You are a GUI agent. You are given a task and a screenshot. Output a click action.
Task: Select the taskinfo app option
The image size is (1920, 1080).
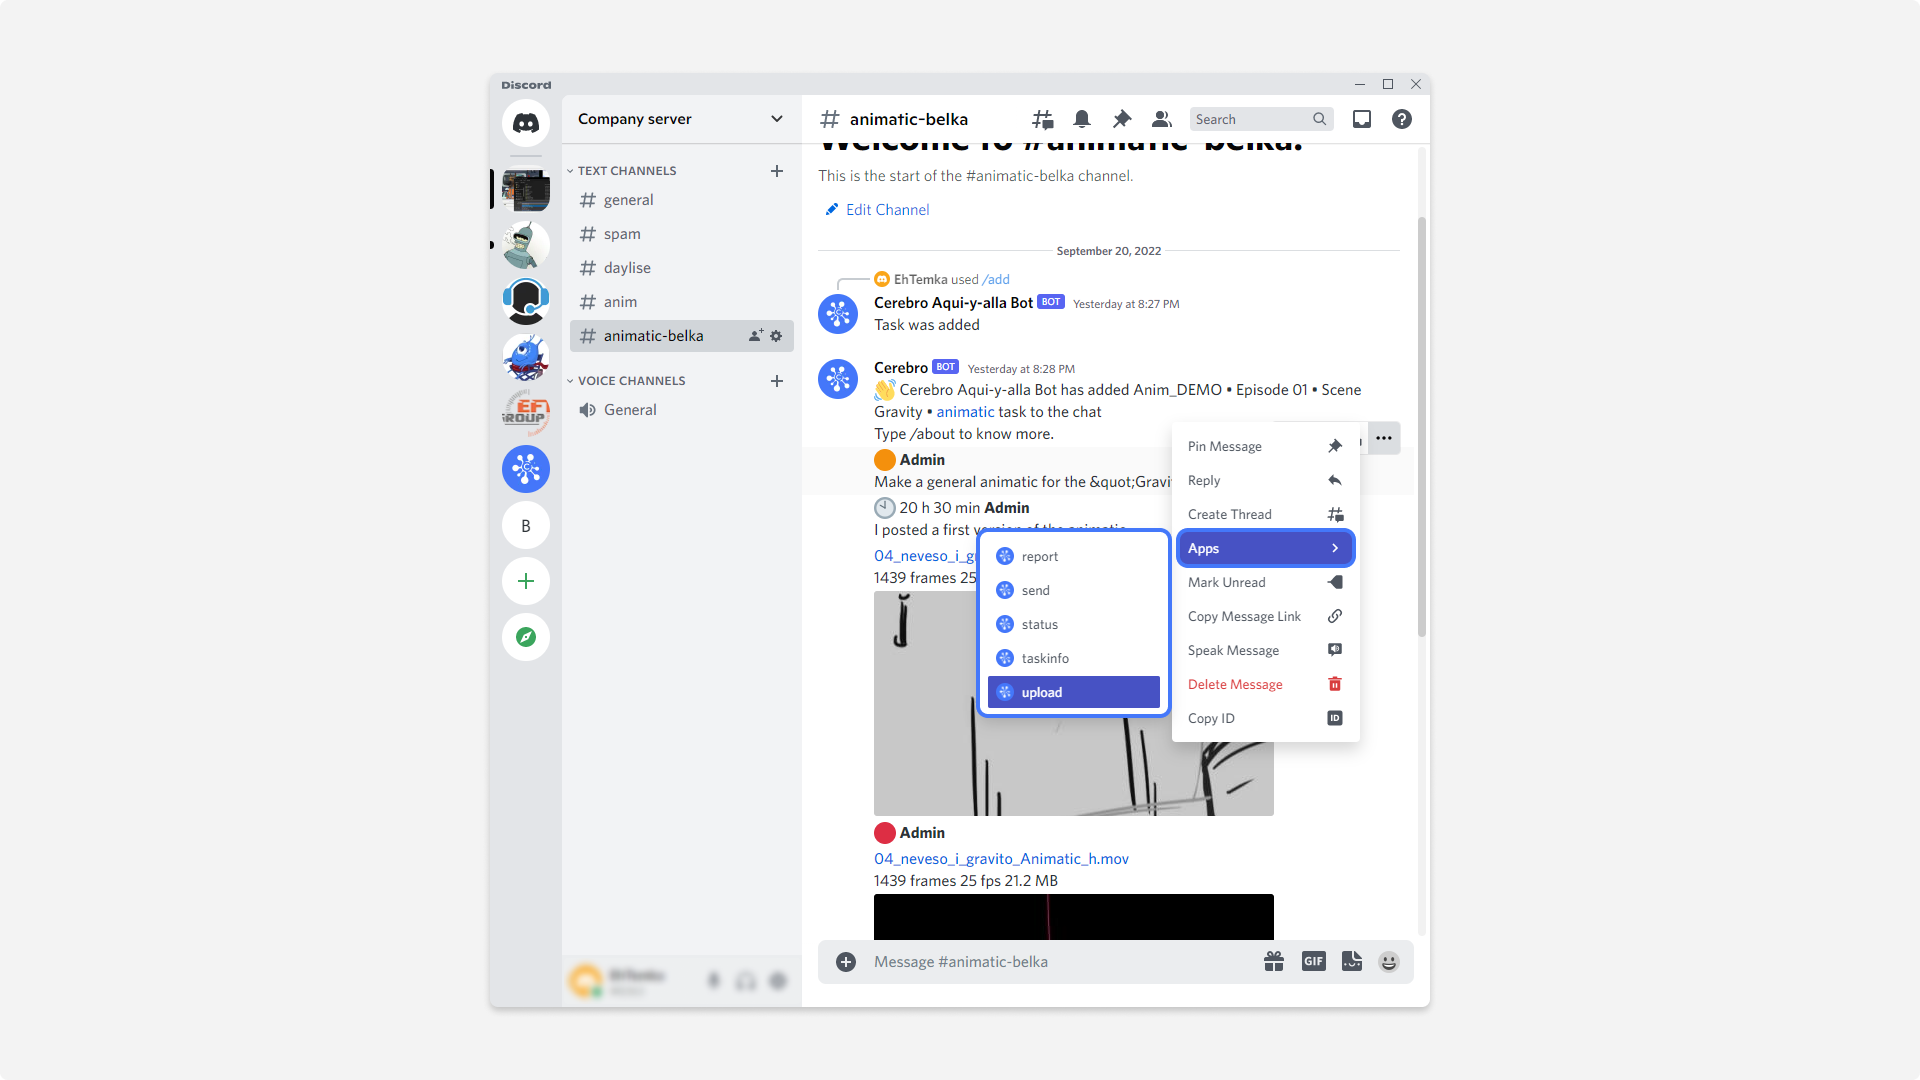[1073, 657]
